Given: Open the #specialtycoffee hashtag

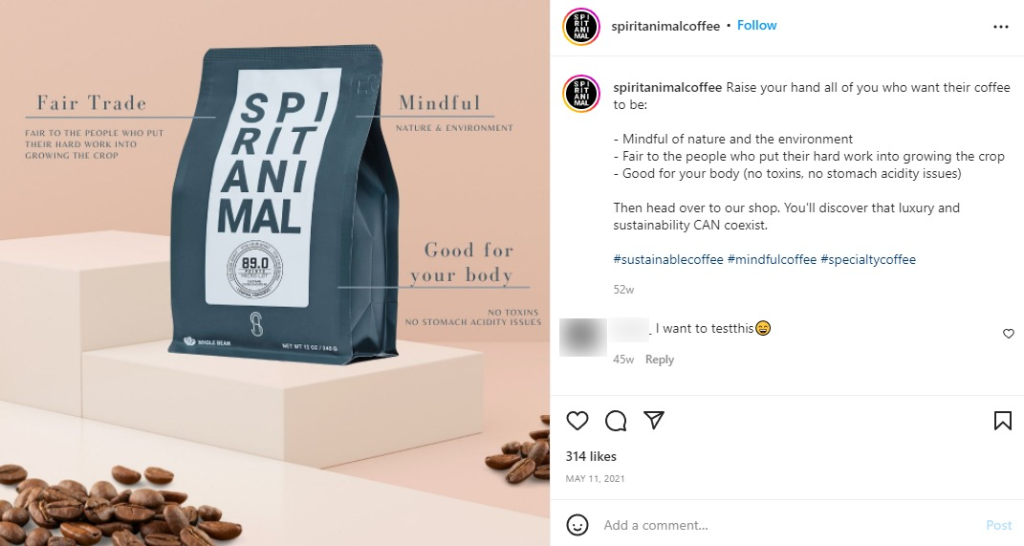Looking at the screenshot, I should tap(868, 259).
